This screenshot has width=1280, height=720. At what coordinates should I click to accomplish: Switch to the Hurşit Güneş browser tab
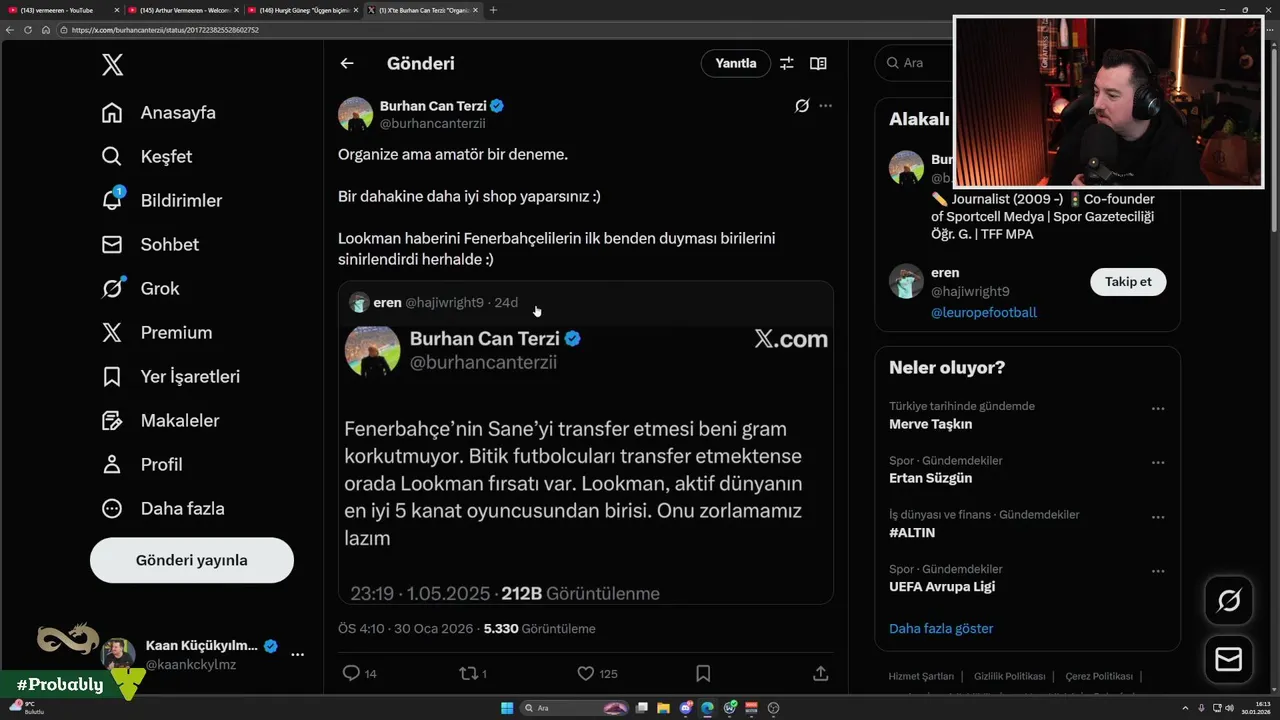[300, 10]
